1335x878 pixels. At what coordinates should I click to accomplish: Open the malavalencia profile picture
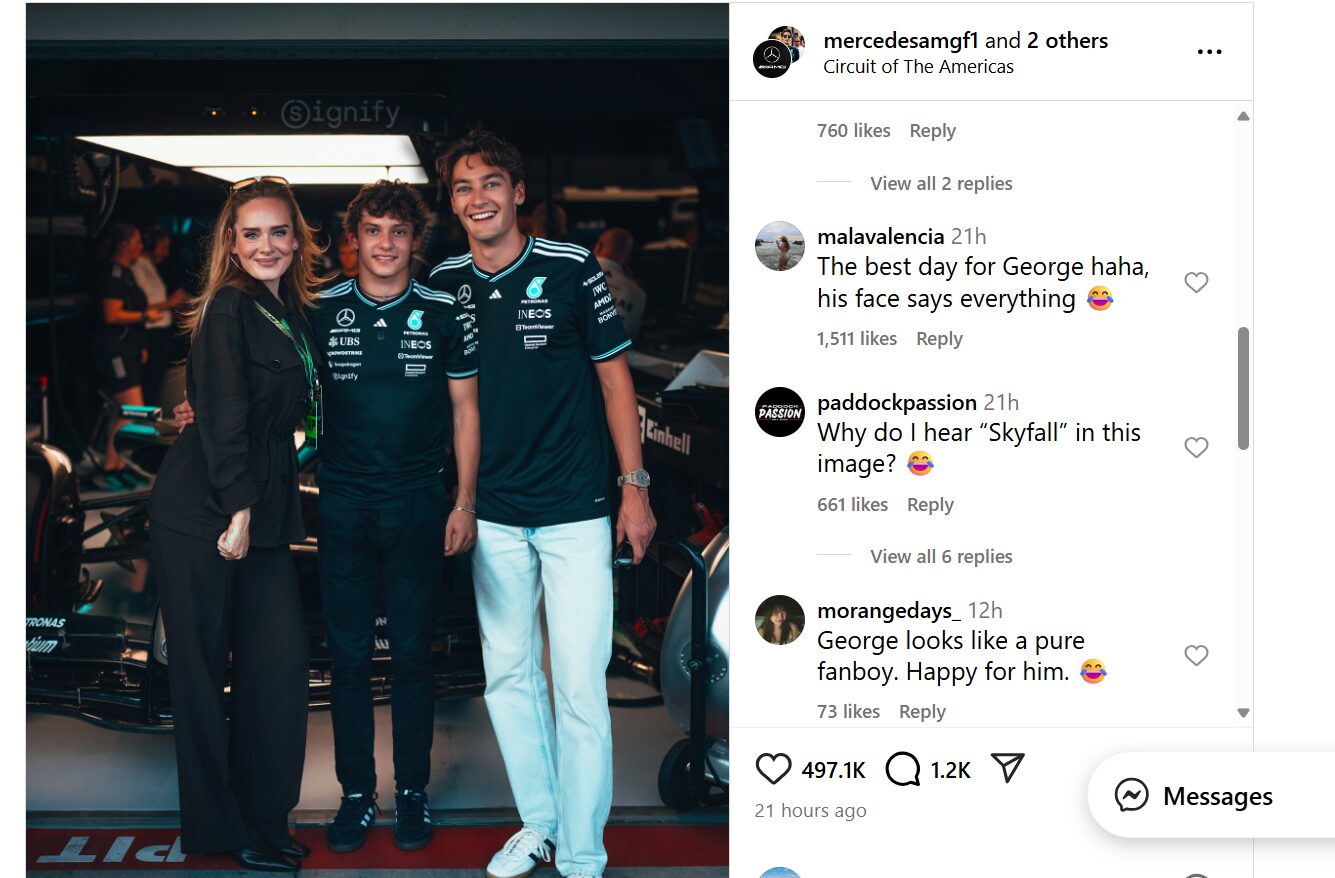coord(780,246)
